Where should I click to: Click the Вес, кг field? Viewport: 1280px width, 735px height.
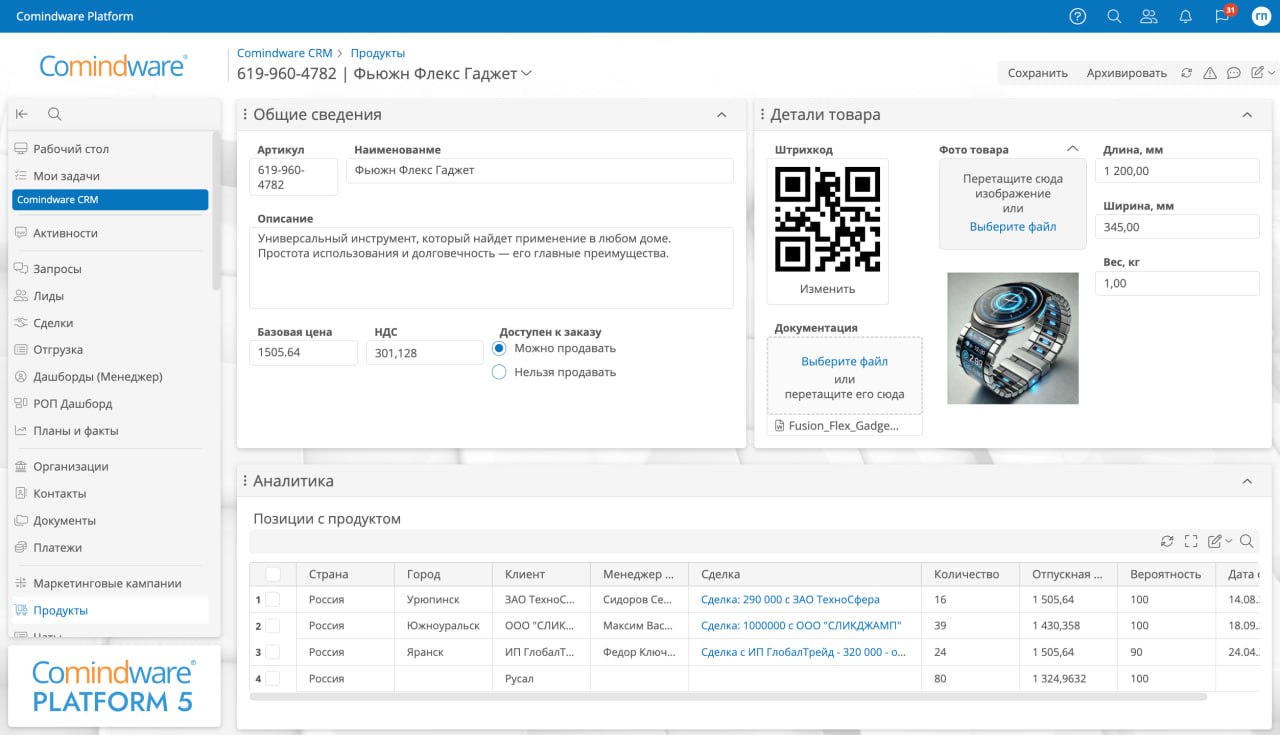pyautogui.click(x=1177, y=283)
